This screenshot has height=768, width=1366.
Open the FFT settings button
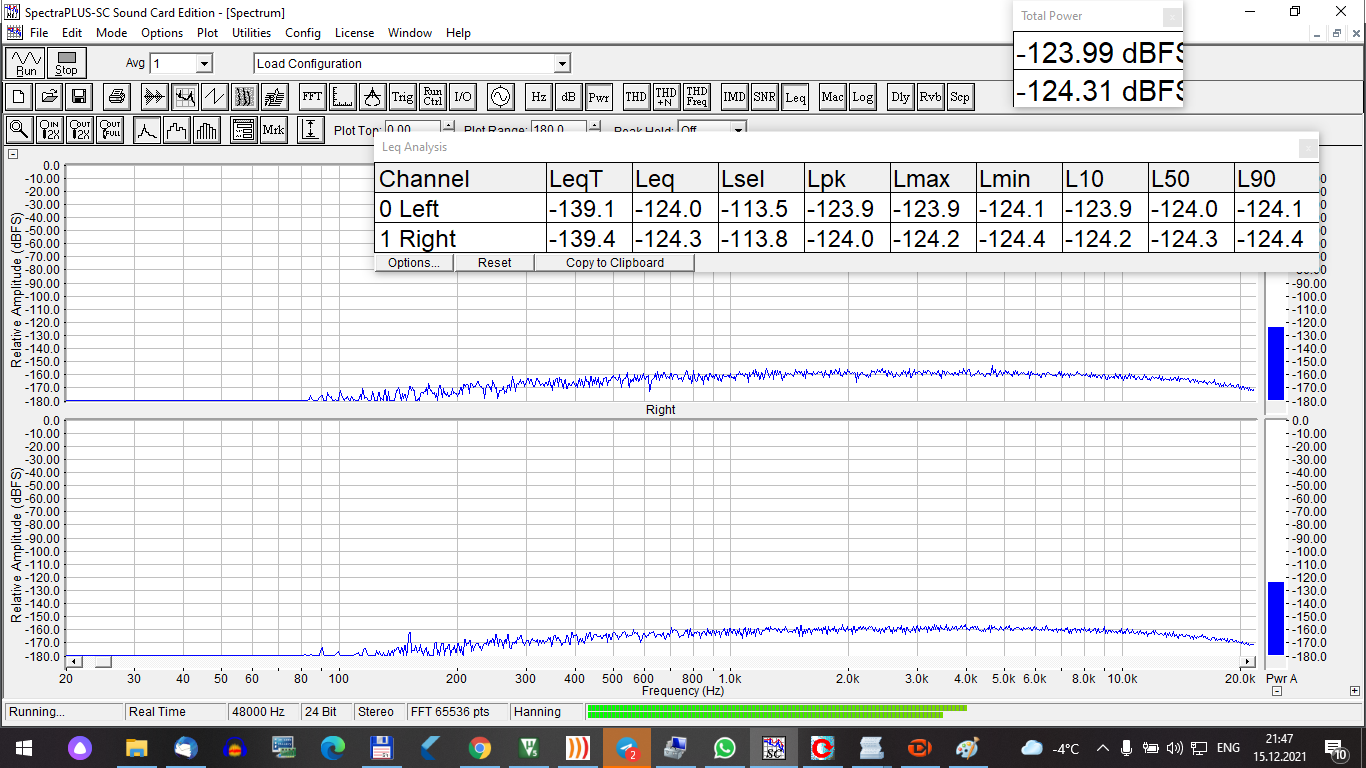pos(312,97)
